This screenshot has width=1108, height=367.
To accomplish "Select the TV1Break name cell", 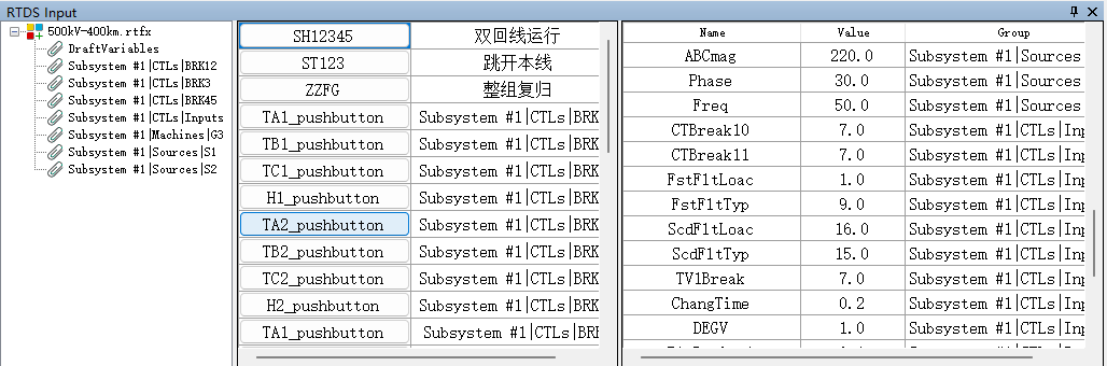I will [x=712, y=279].
